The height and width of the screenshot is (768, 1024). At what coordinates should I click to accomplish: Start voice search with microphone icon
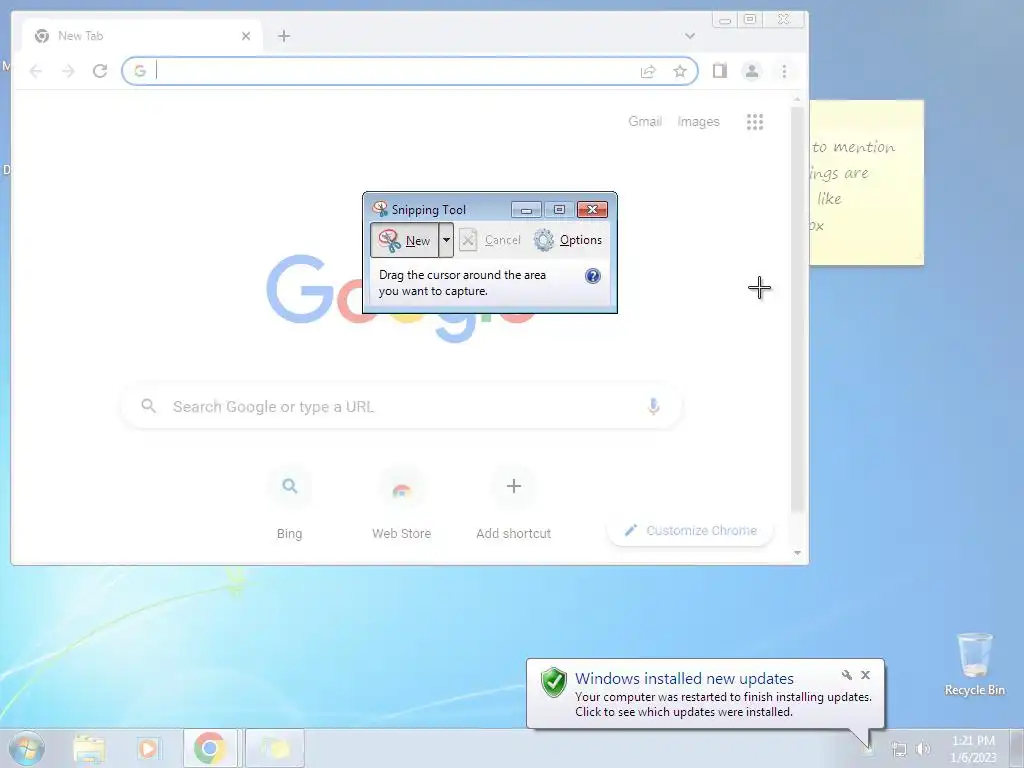click(653, 406)
